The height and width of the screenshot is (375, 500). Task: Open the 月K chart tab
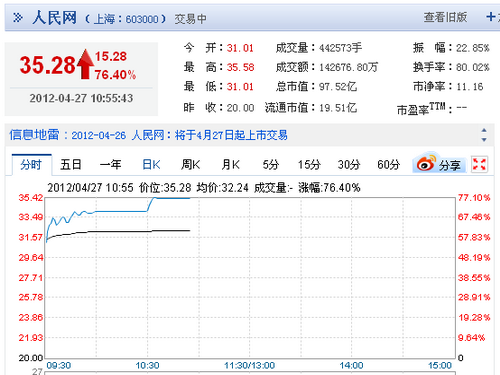pyautogui.click(x=231, y=165)
